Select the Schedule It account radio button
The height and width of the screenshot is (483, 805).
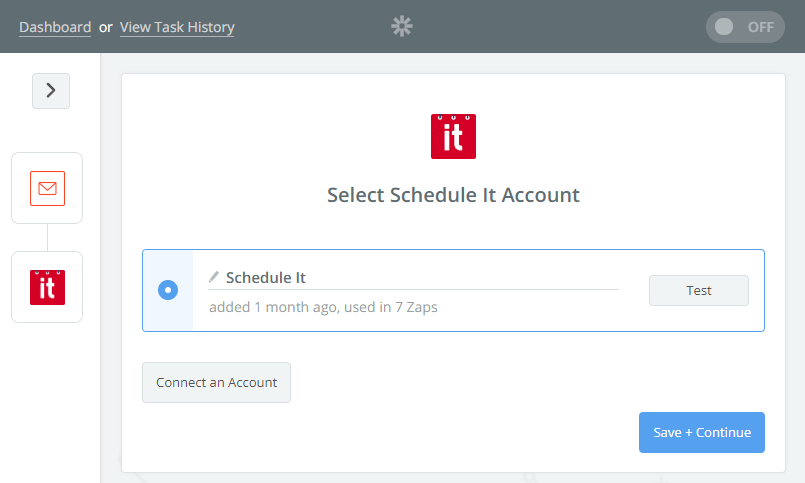[168, 290]
